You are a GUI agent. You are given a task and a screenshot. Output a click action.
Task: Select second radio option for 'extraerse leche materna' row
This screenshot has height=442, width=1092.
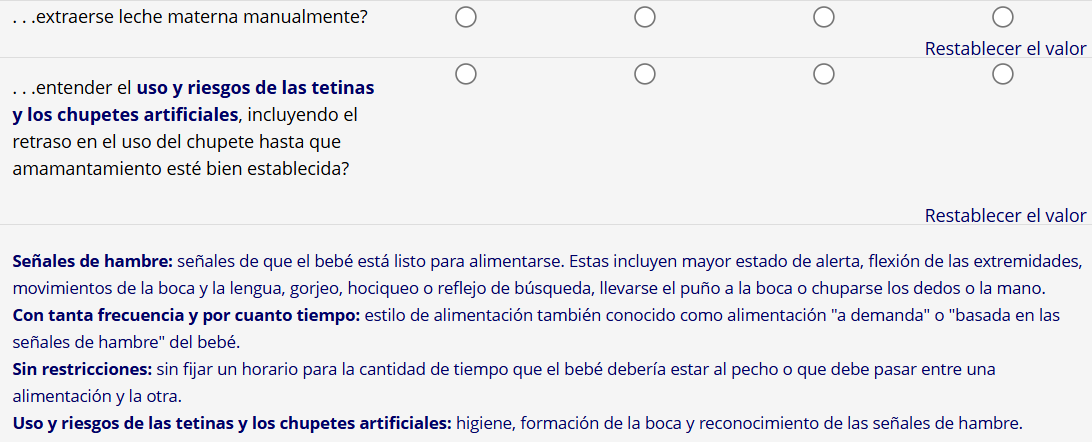click(x=645, y=17)
